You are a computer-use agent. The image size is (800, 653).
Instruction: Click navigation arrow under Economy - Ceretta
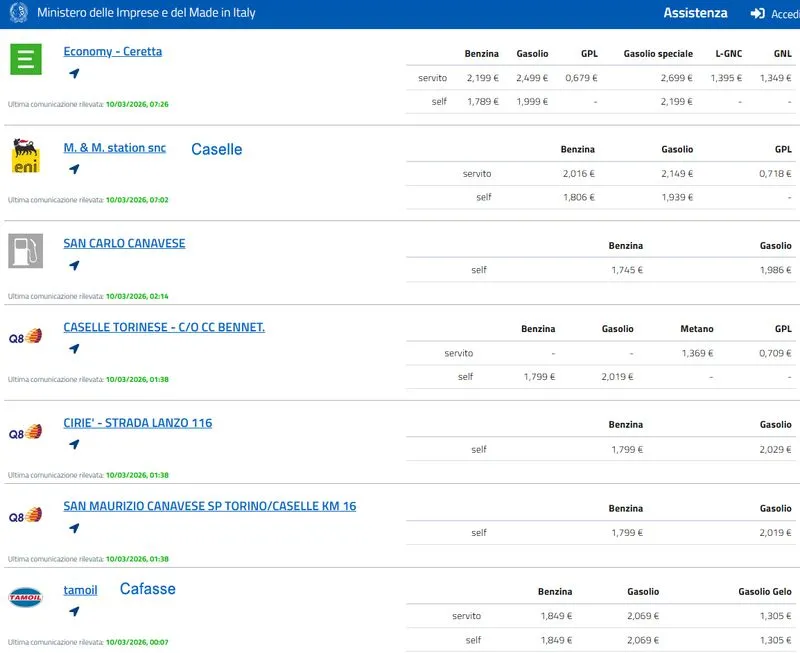74,73
